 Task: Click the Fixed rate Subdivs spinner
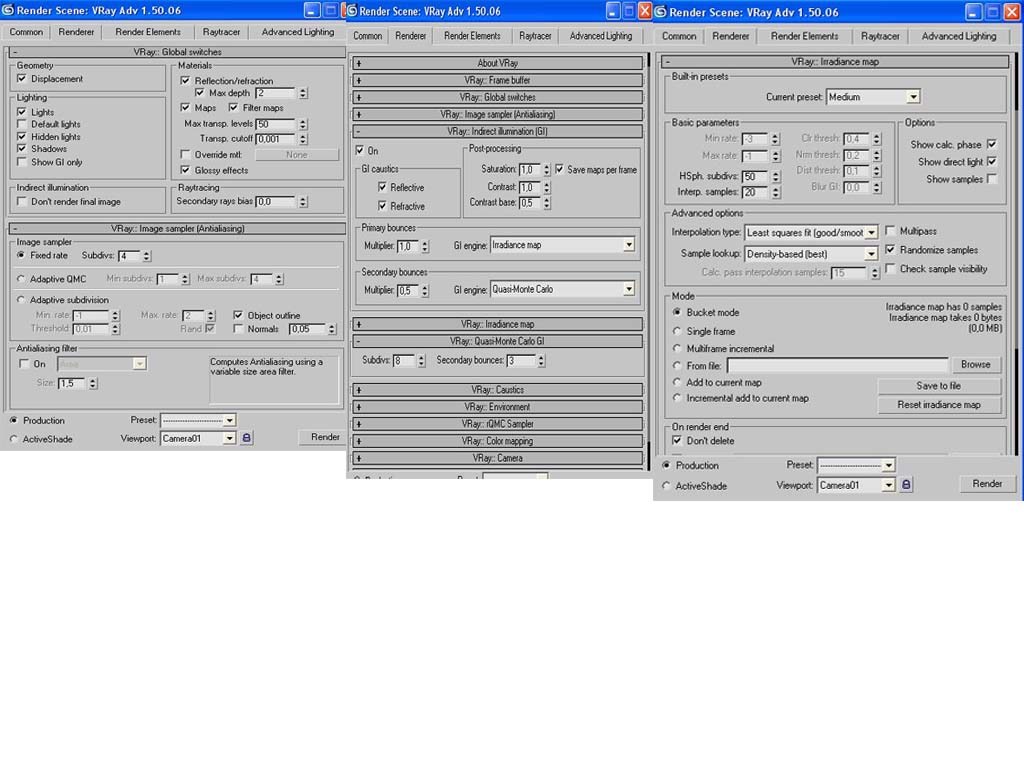(146, 256)
